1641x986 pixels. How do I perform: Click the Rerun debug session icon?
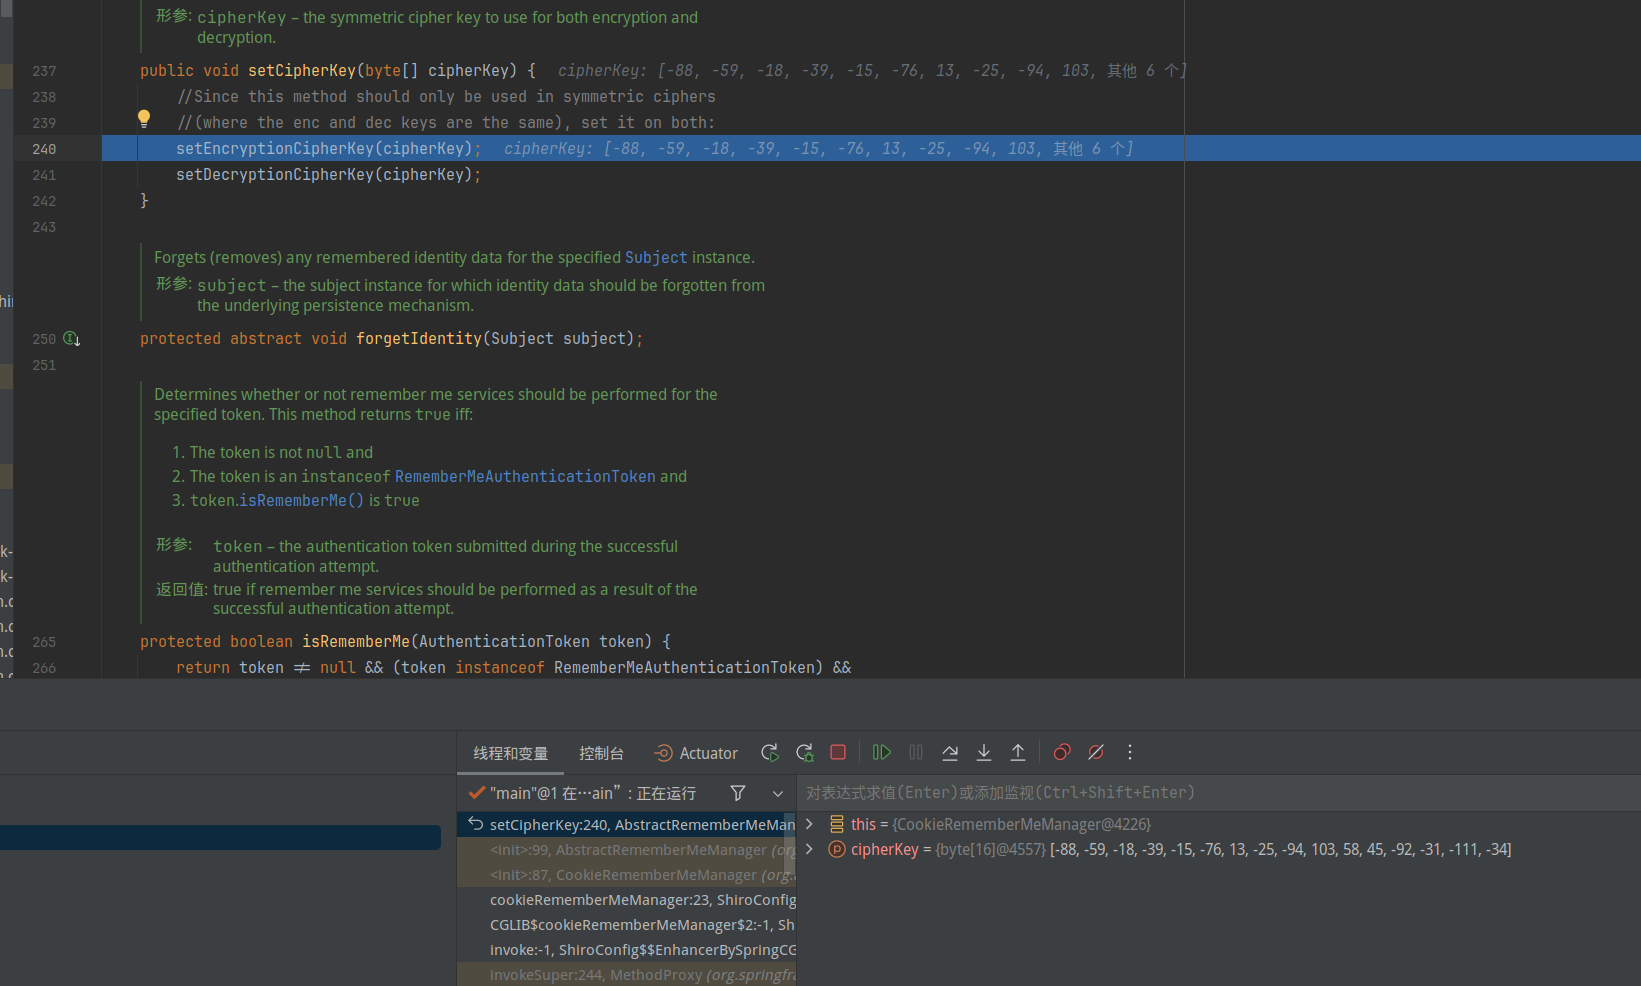[769, 753]
